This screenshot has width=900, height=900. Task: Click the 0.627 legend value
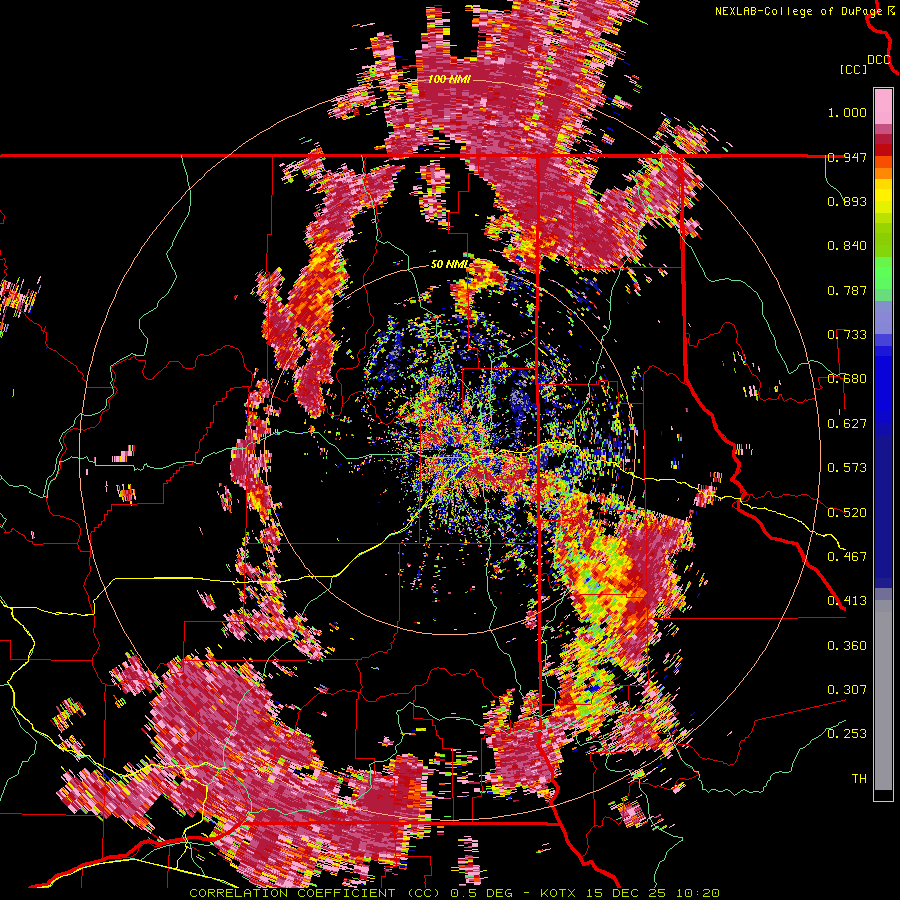coord(847,424)
